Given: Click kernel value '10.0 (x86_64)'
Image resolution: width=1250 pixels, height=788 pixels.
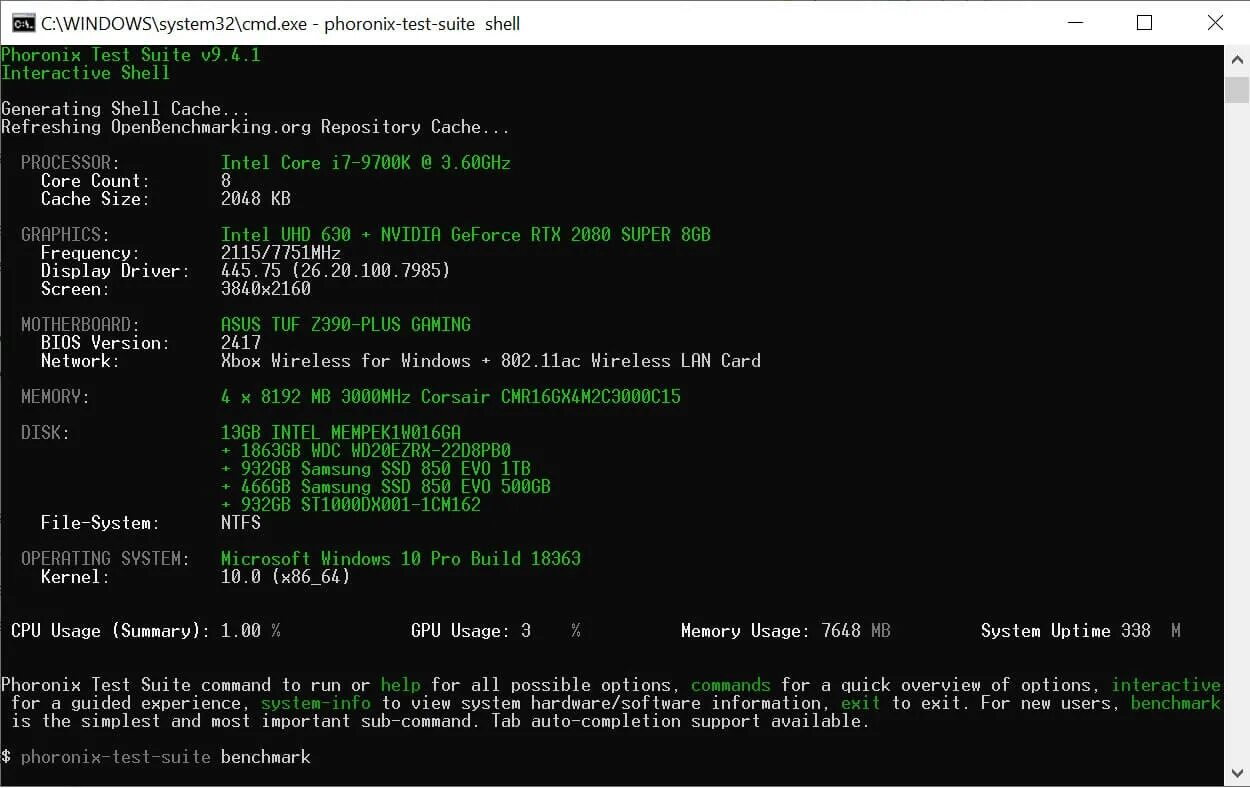Looking at the screenshot, I should [286, 577].
